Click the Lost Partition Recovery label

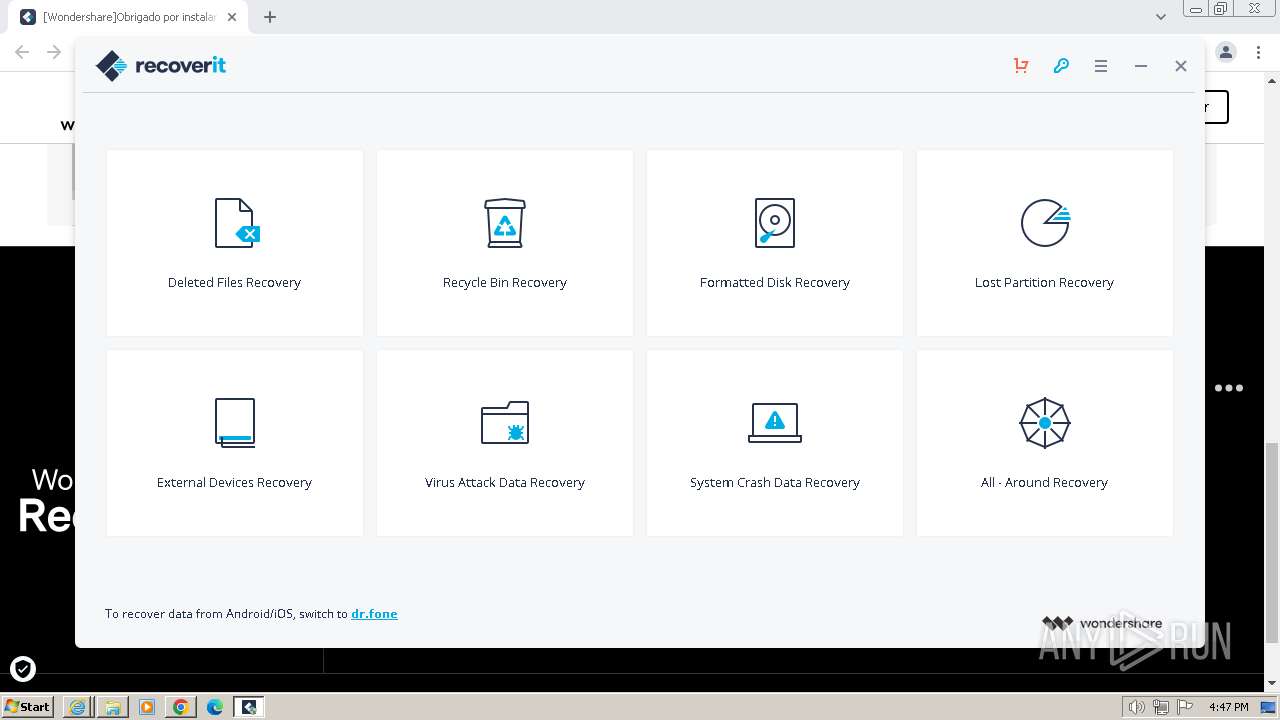pyautogui.click(x=1044, y=282)
